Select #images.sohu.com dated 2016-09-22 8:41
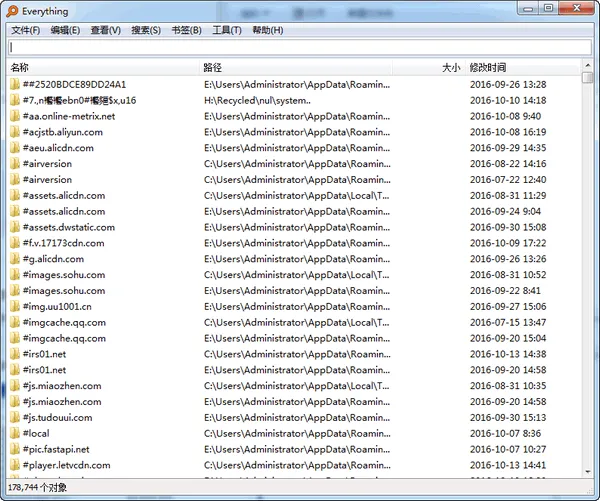The image size is (600, 501). pos(64,291)
